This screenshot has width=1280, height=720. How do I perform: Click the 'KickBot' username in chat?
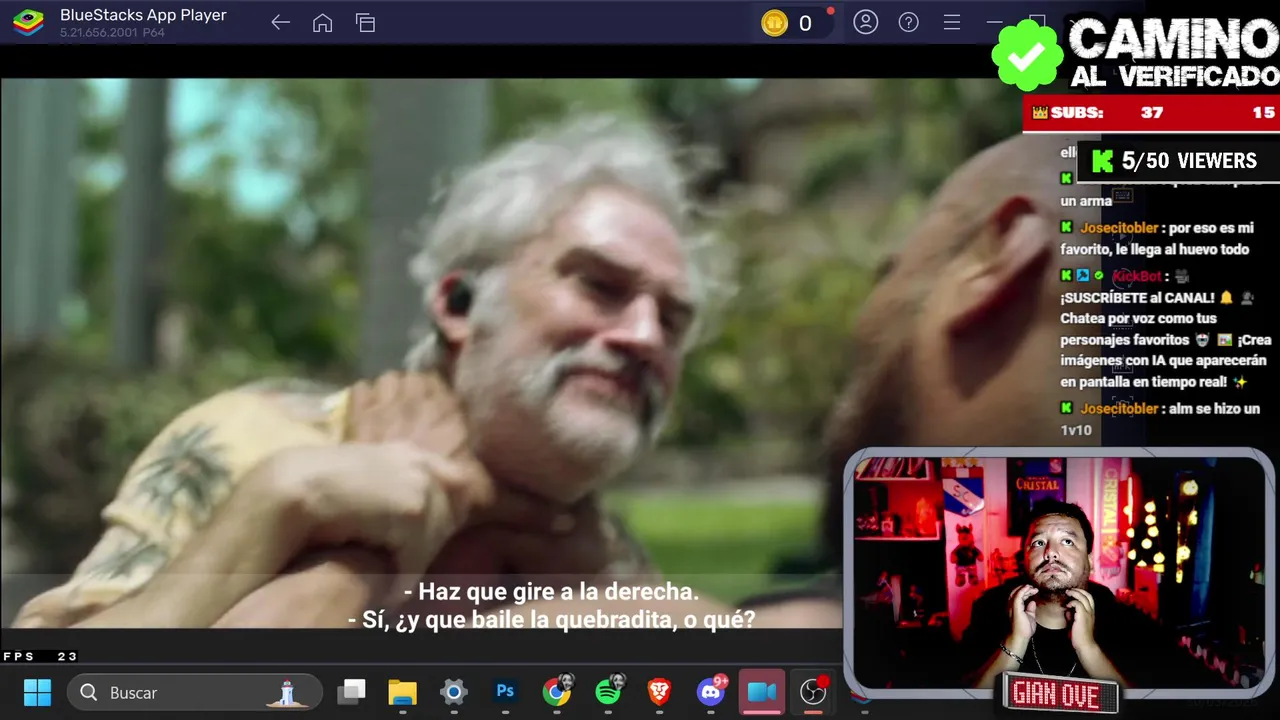[x=1137, y=276]
